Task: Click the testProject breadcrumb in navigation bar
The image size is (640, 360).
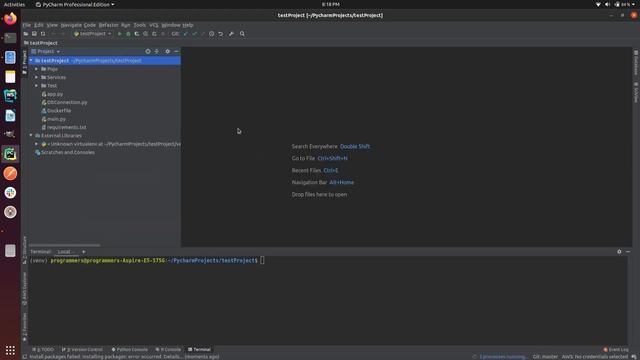Action: tap(41, 43)
